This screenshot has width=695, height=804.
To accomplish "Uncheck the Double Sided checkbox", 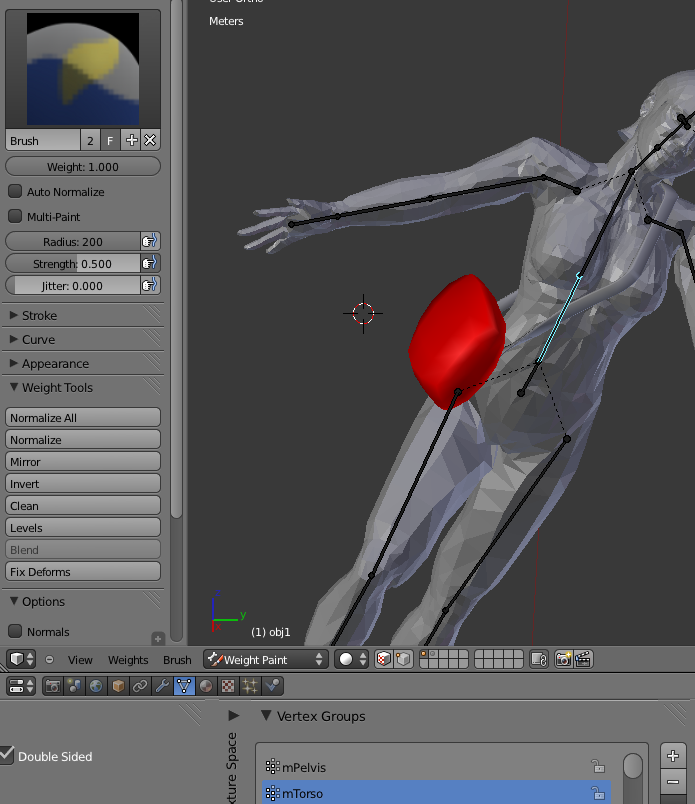I will tap(7, 755).
